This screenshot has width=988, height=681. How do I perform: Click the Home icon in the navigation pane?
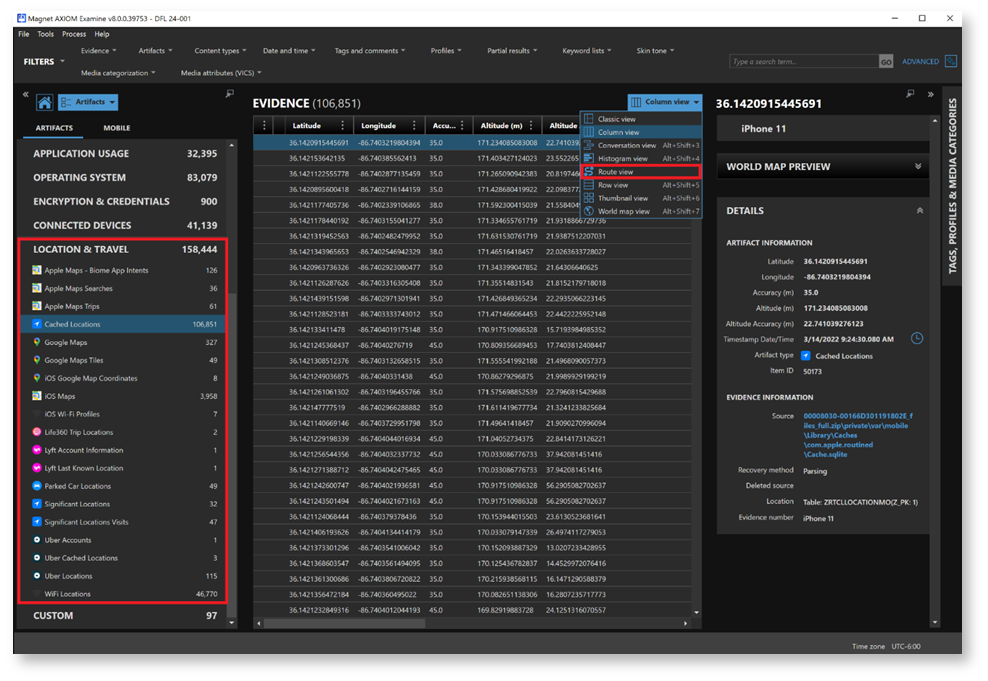[x=44, y=102]
